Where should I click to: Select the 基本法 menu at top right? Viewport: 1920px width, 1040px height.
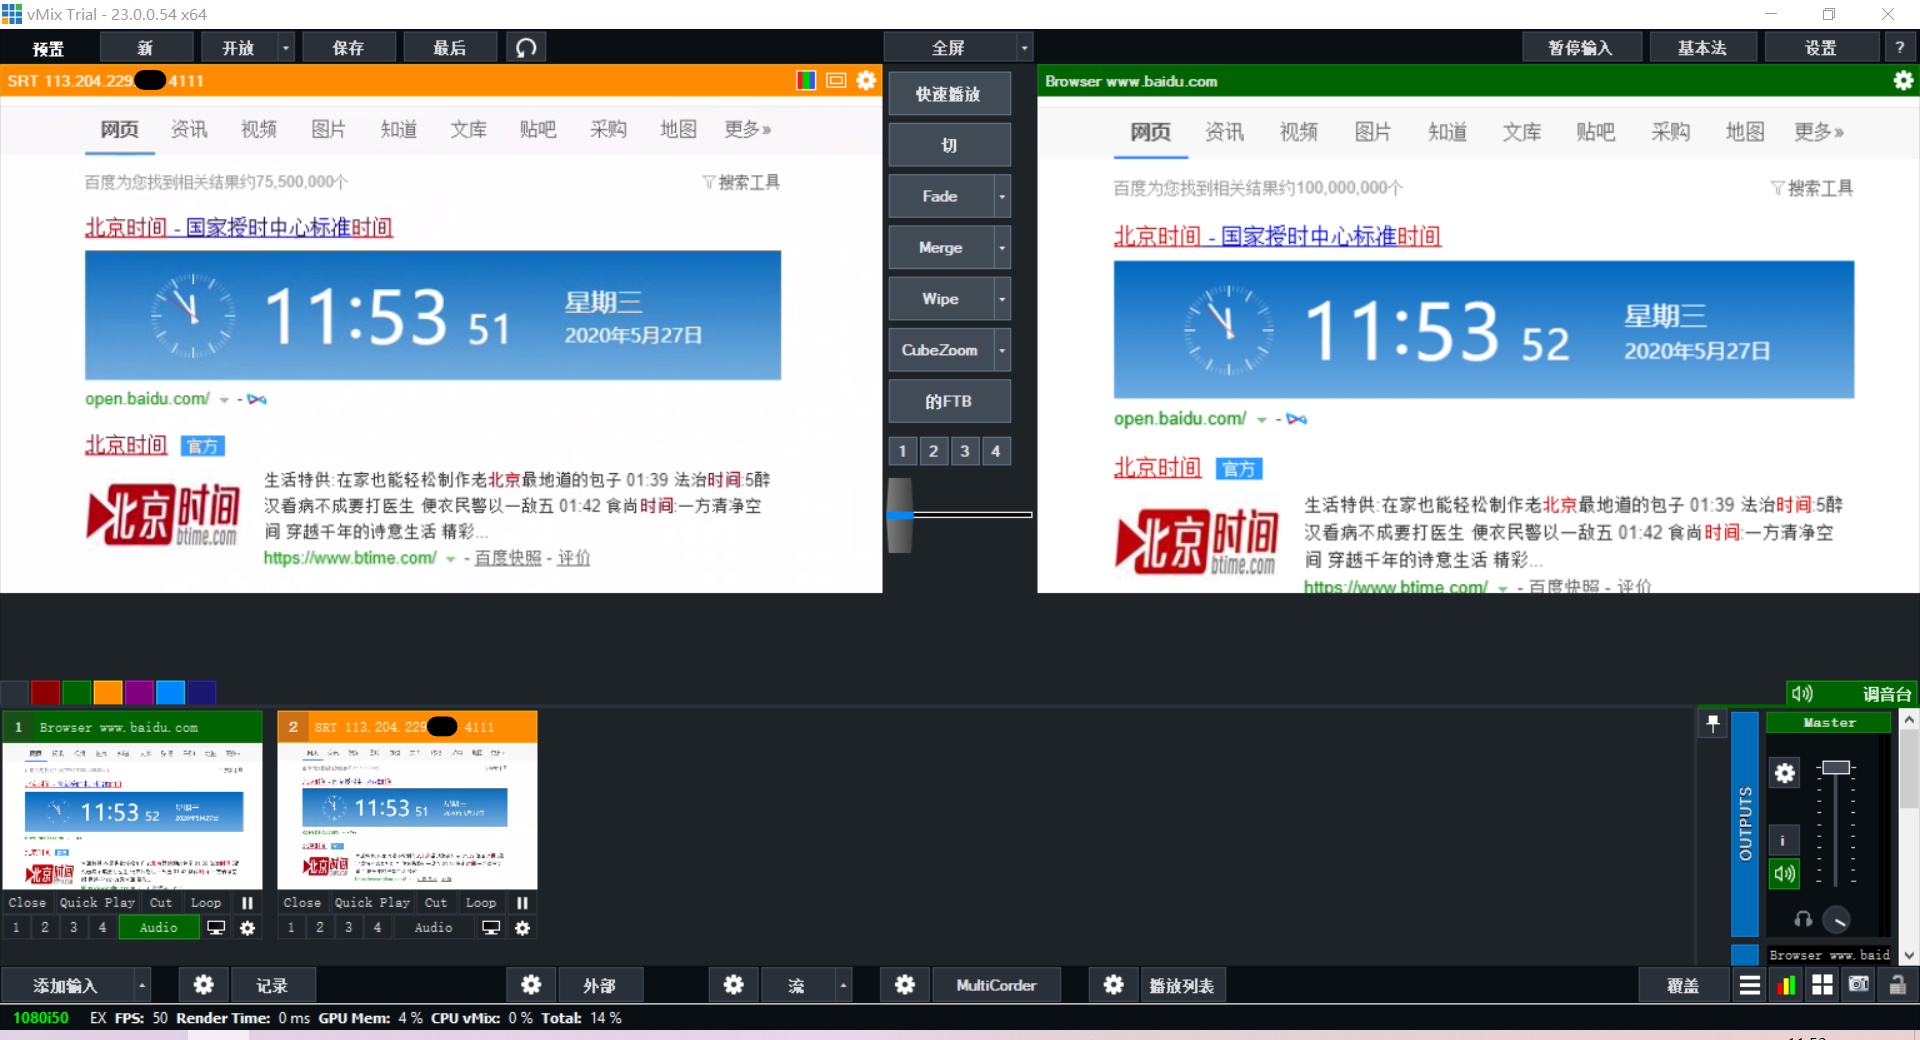(x=1703, y=47)
